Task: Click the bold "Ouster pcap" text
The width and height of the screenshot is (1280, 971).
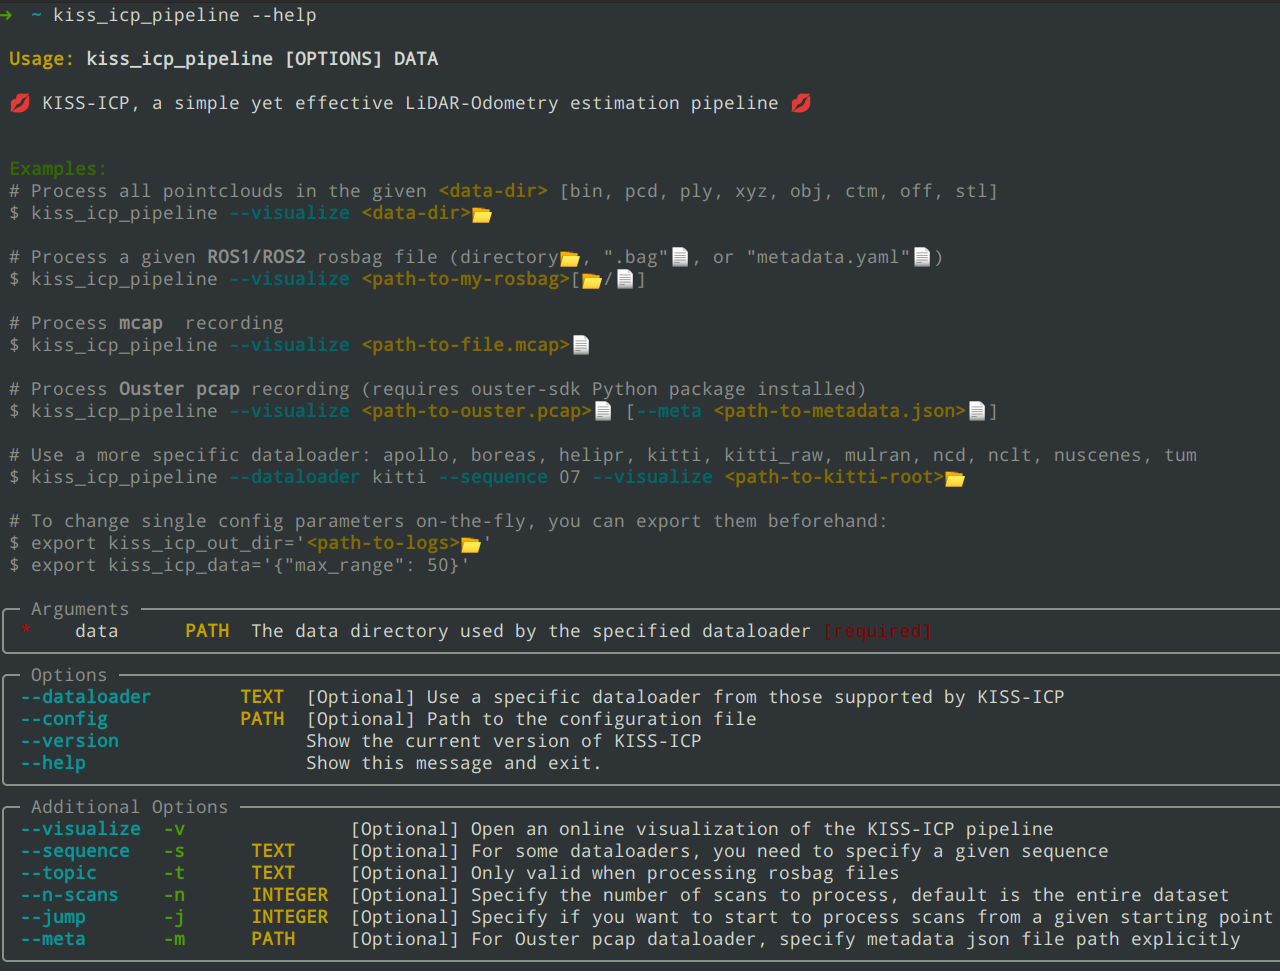Action: pos(179,389)
